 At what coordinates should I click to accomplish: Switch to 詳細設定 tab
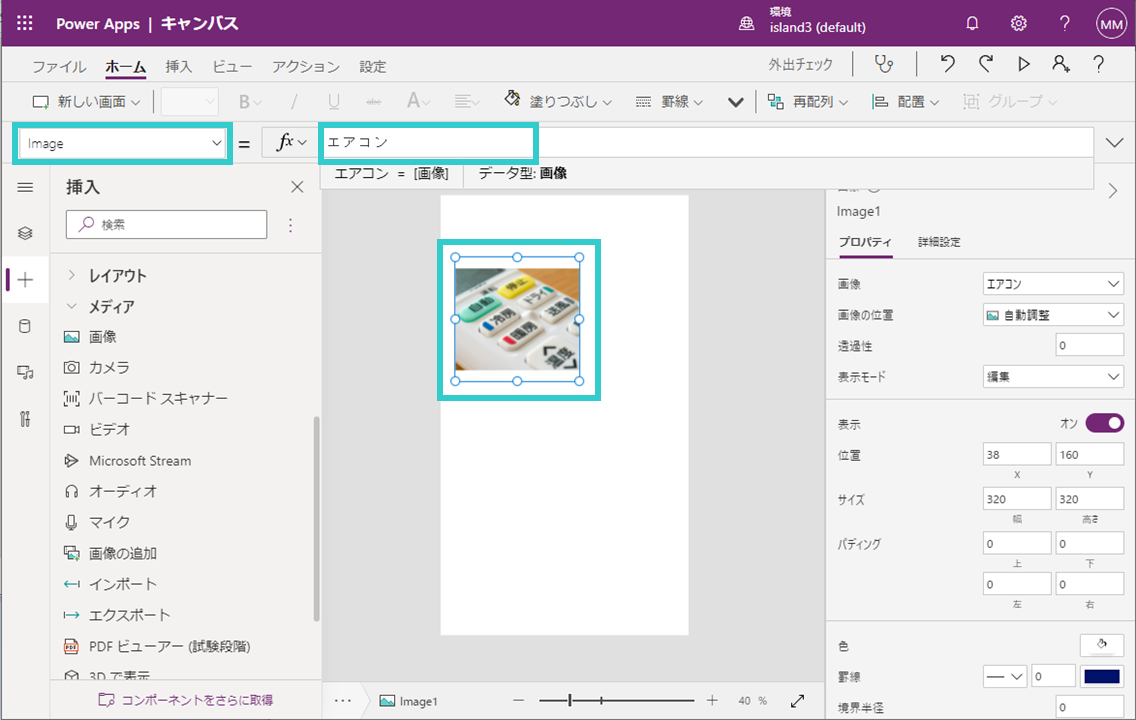(x=939, y=242)
